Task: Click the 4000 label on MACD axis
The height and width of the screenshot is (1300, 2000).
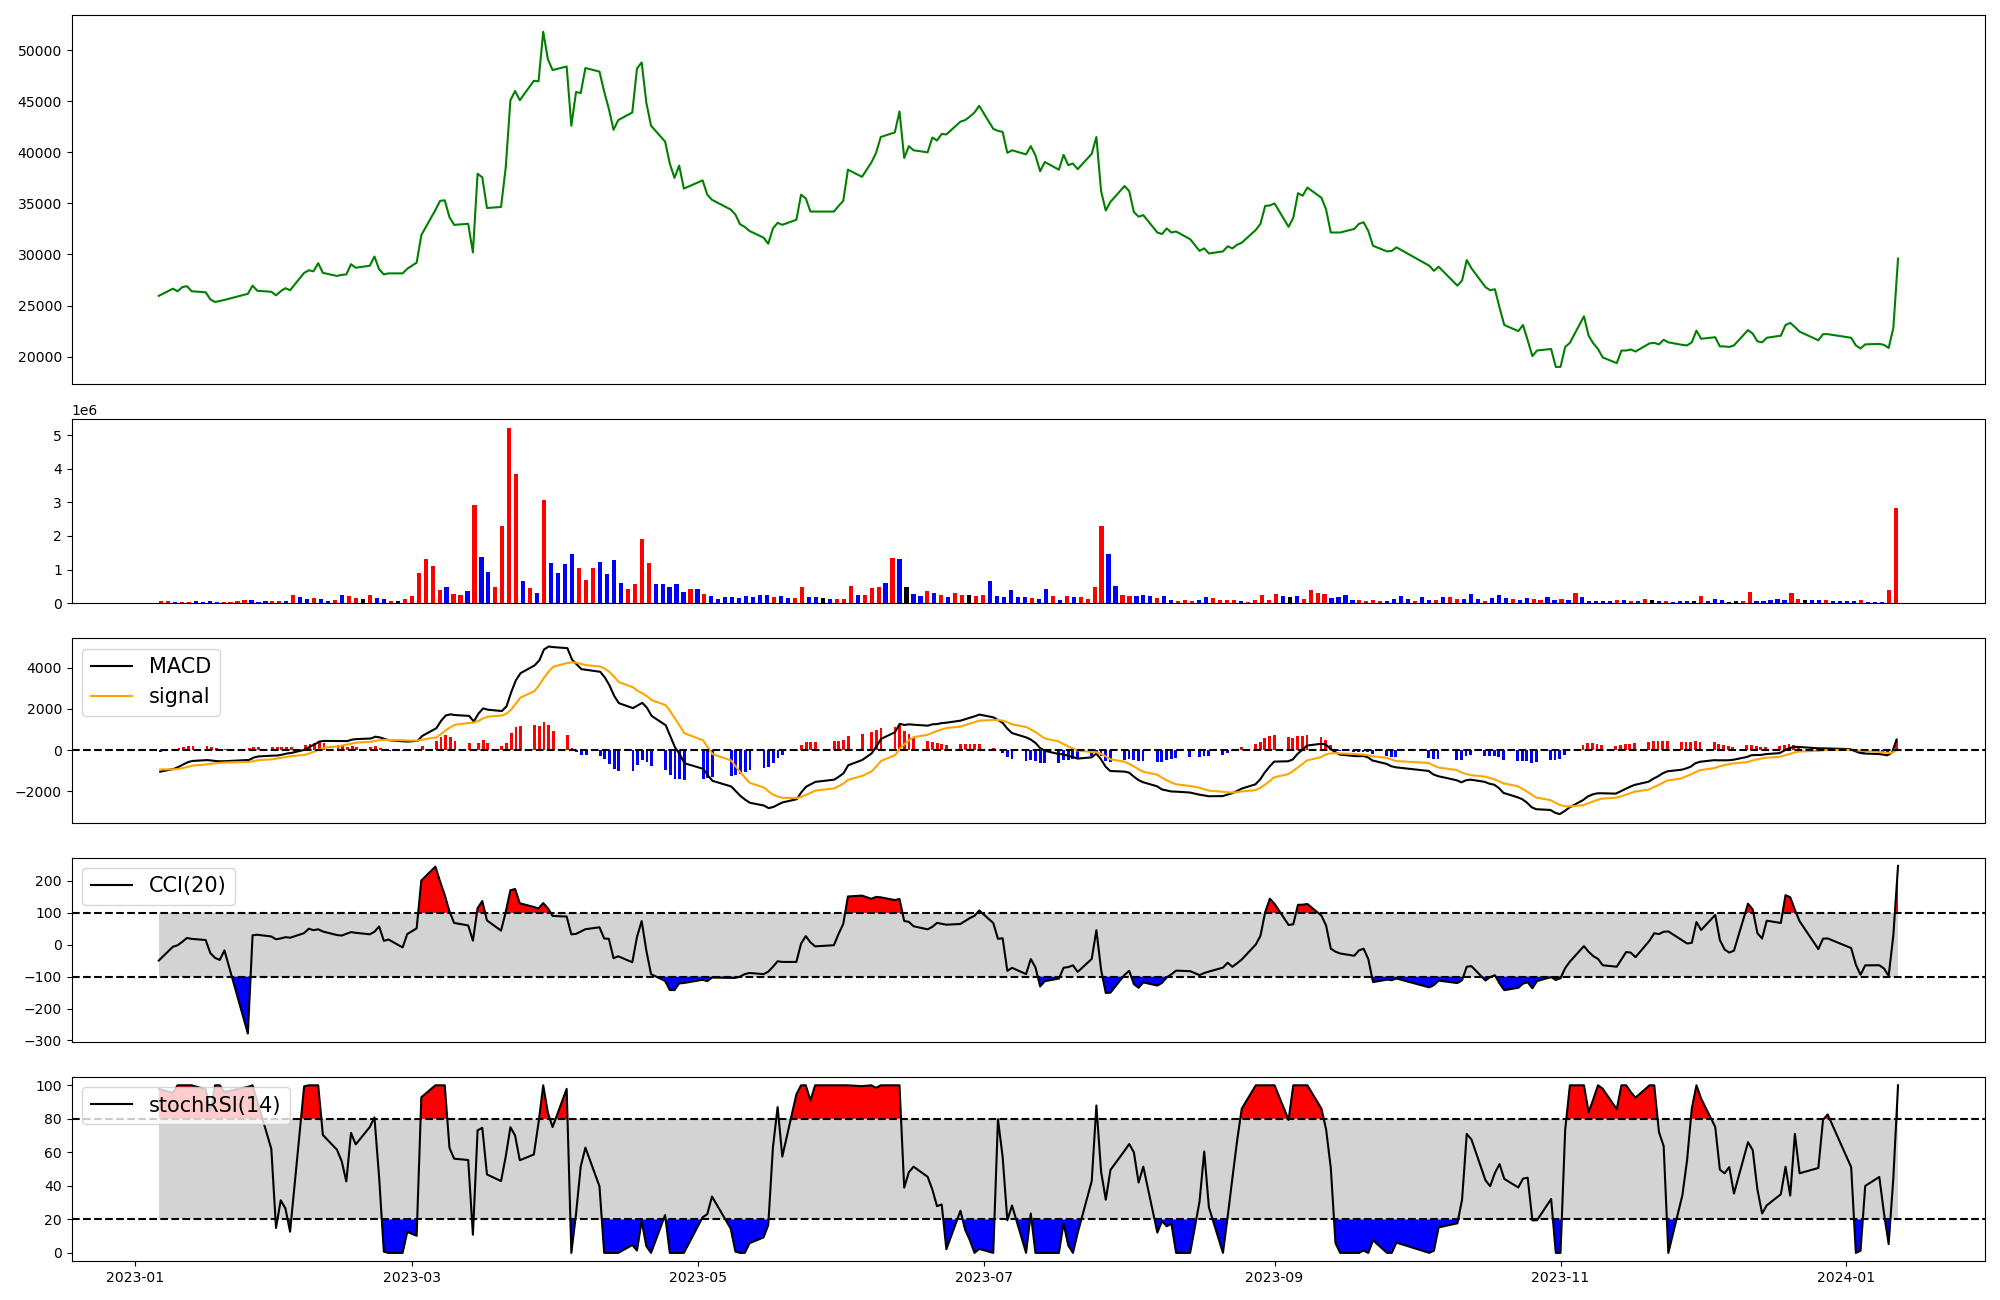Action: coord(45,668)
